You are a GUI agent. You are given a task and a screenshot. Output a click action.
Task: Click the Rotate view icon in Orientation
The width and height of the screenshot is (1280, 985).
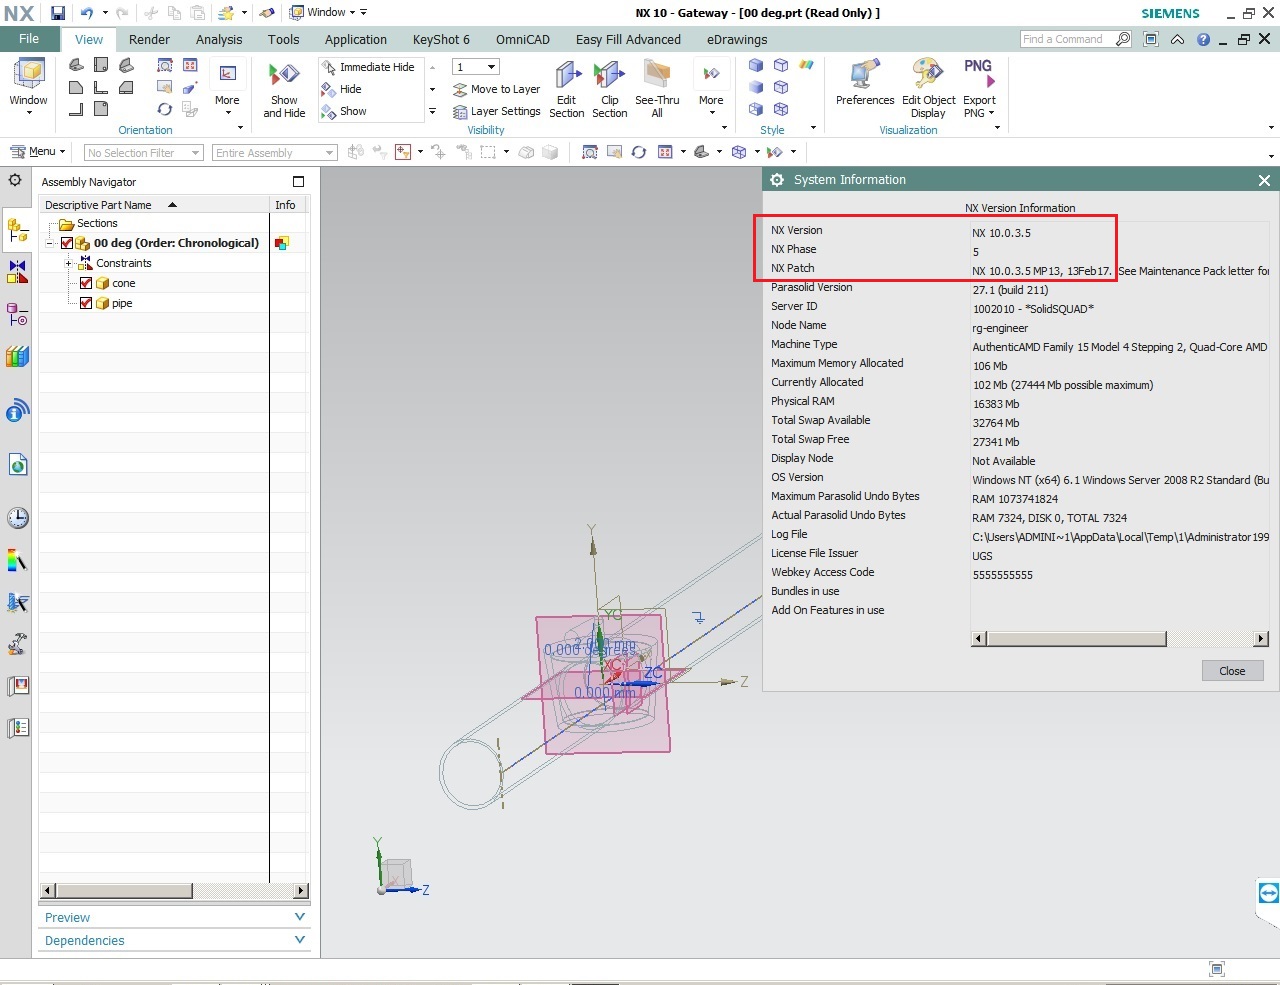164,109
